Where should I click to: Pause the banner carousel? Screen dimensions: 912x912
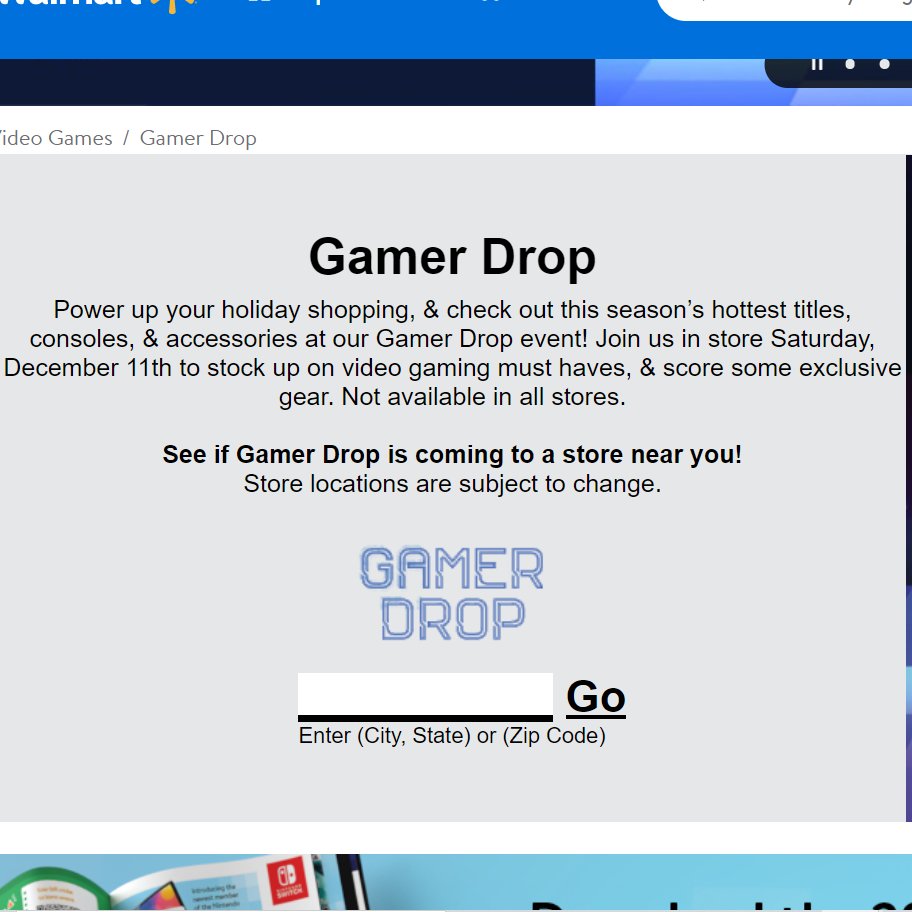click(x=817, y=64)
